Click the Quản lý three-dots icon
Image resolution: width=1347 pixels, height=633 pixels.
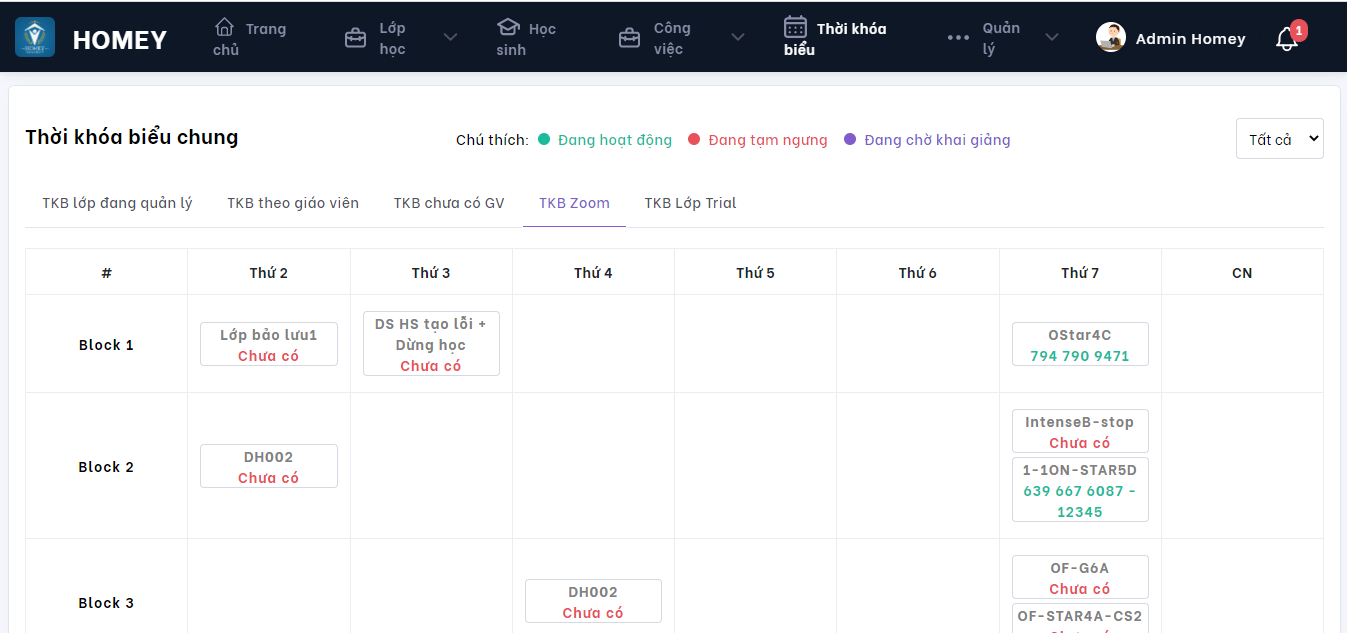tap(958, 38)
